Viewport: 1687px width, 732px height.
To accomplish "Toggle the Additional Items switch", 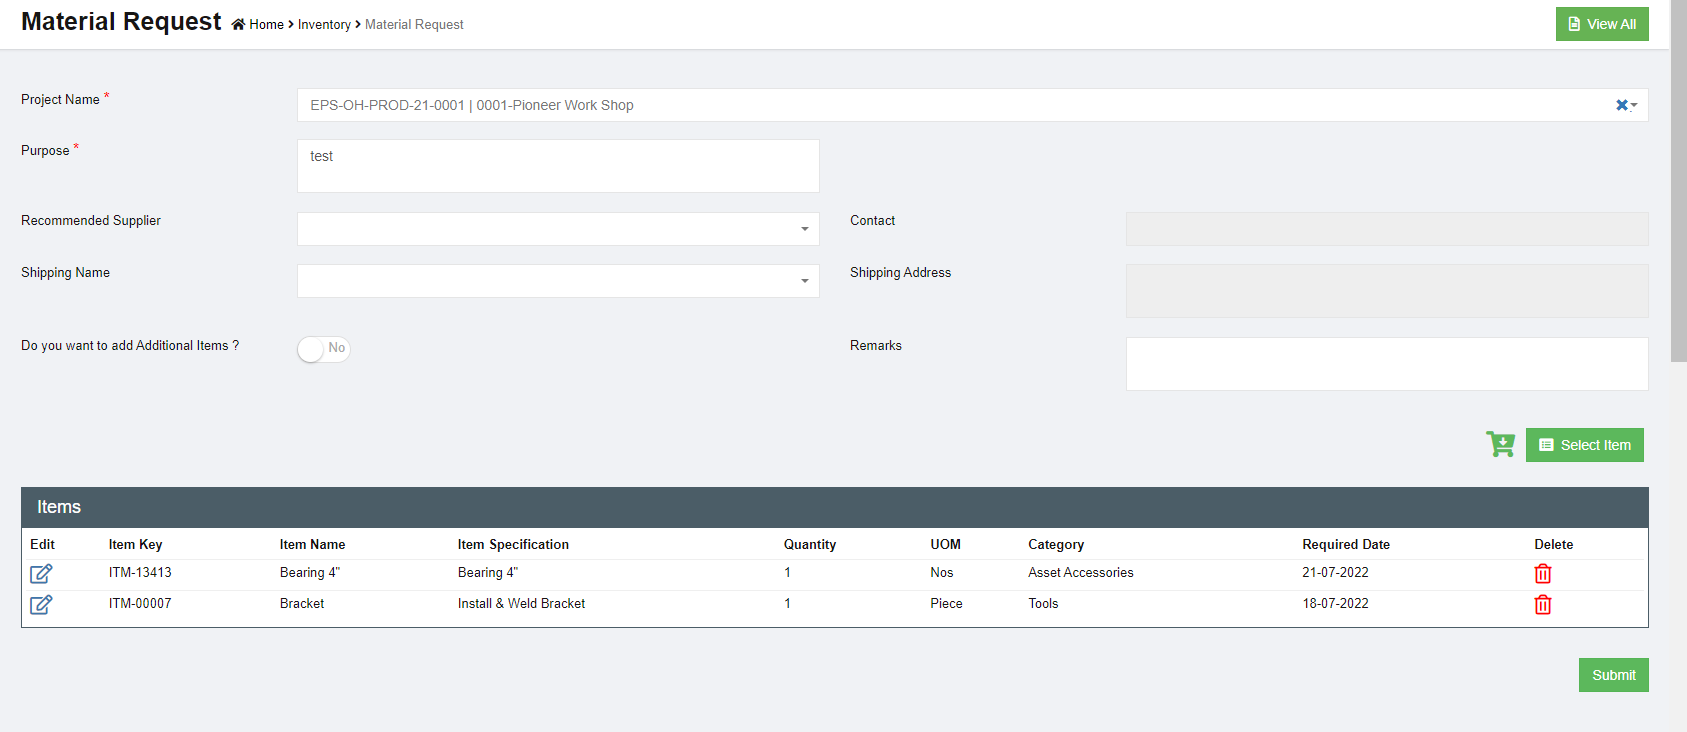I will pyautogui.click(x=323, y=349).
